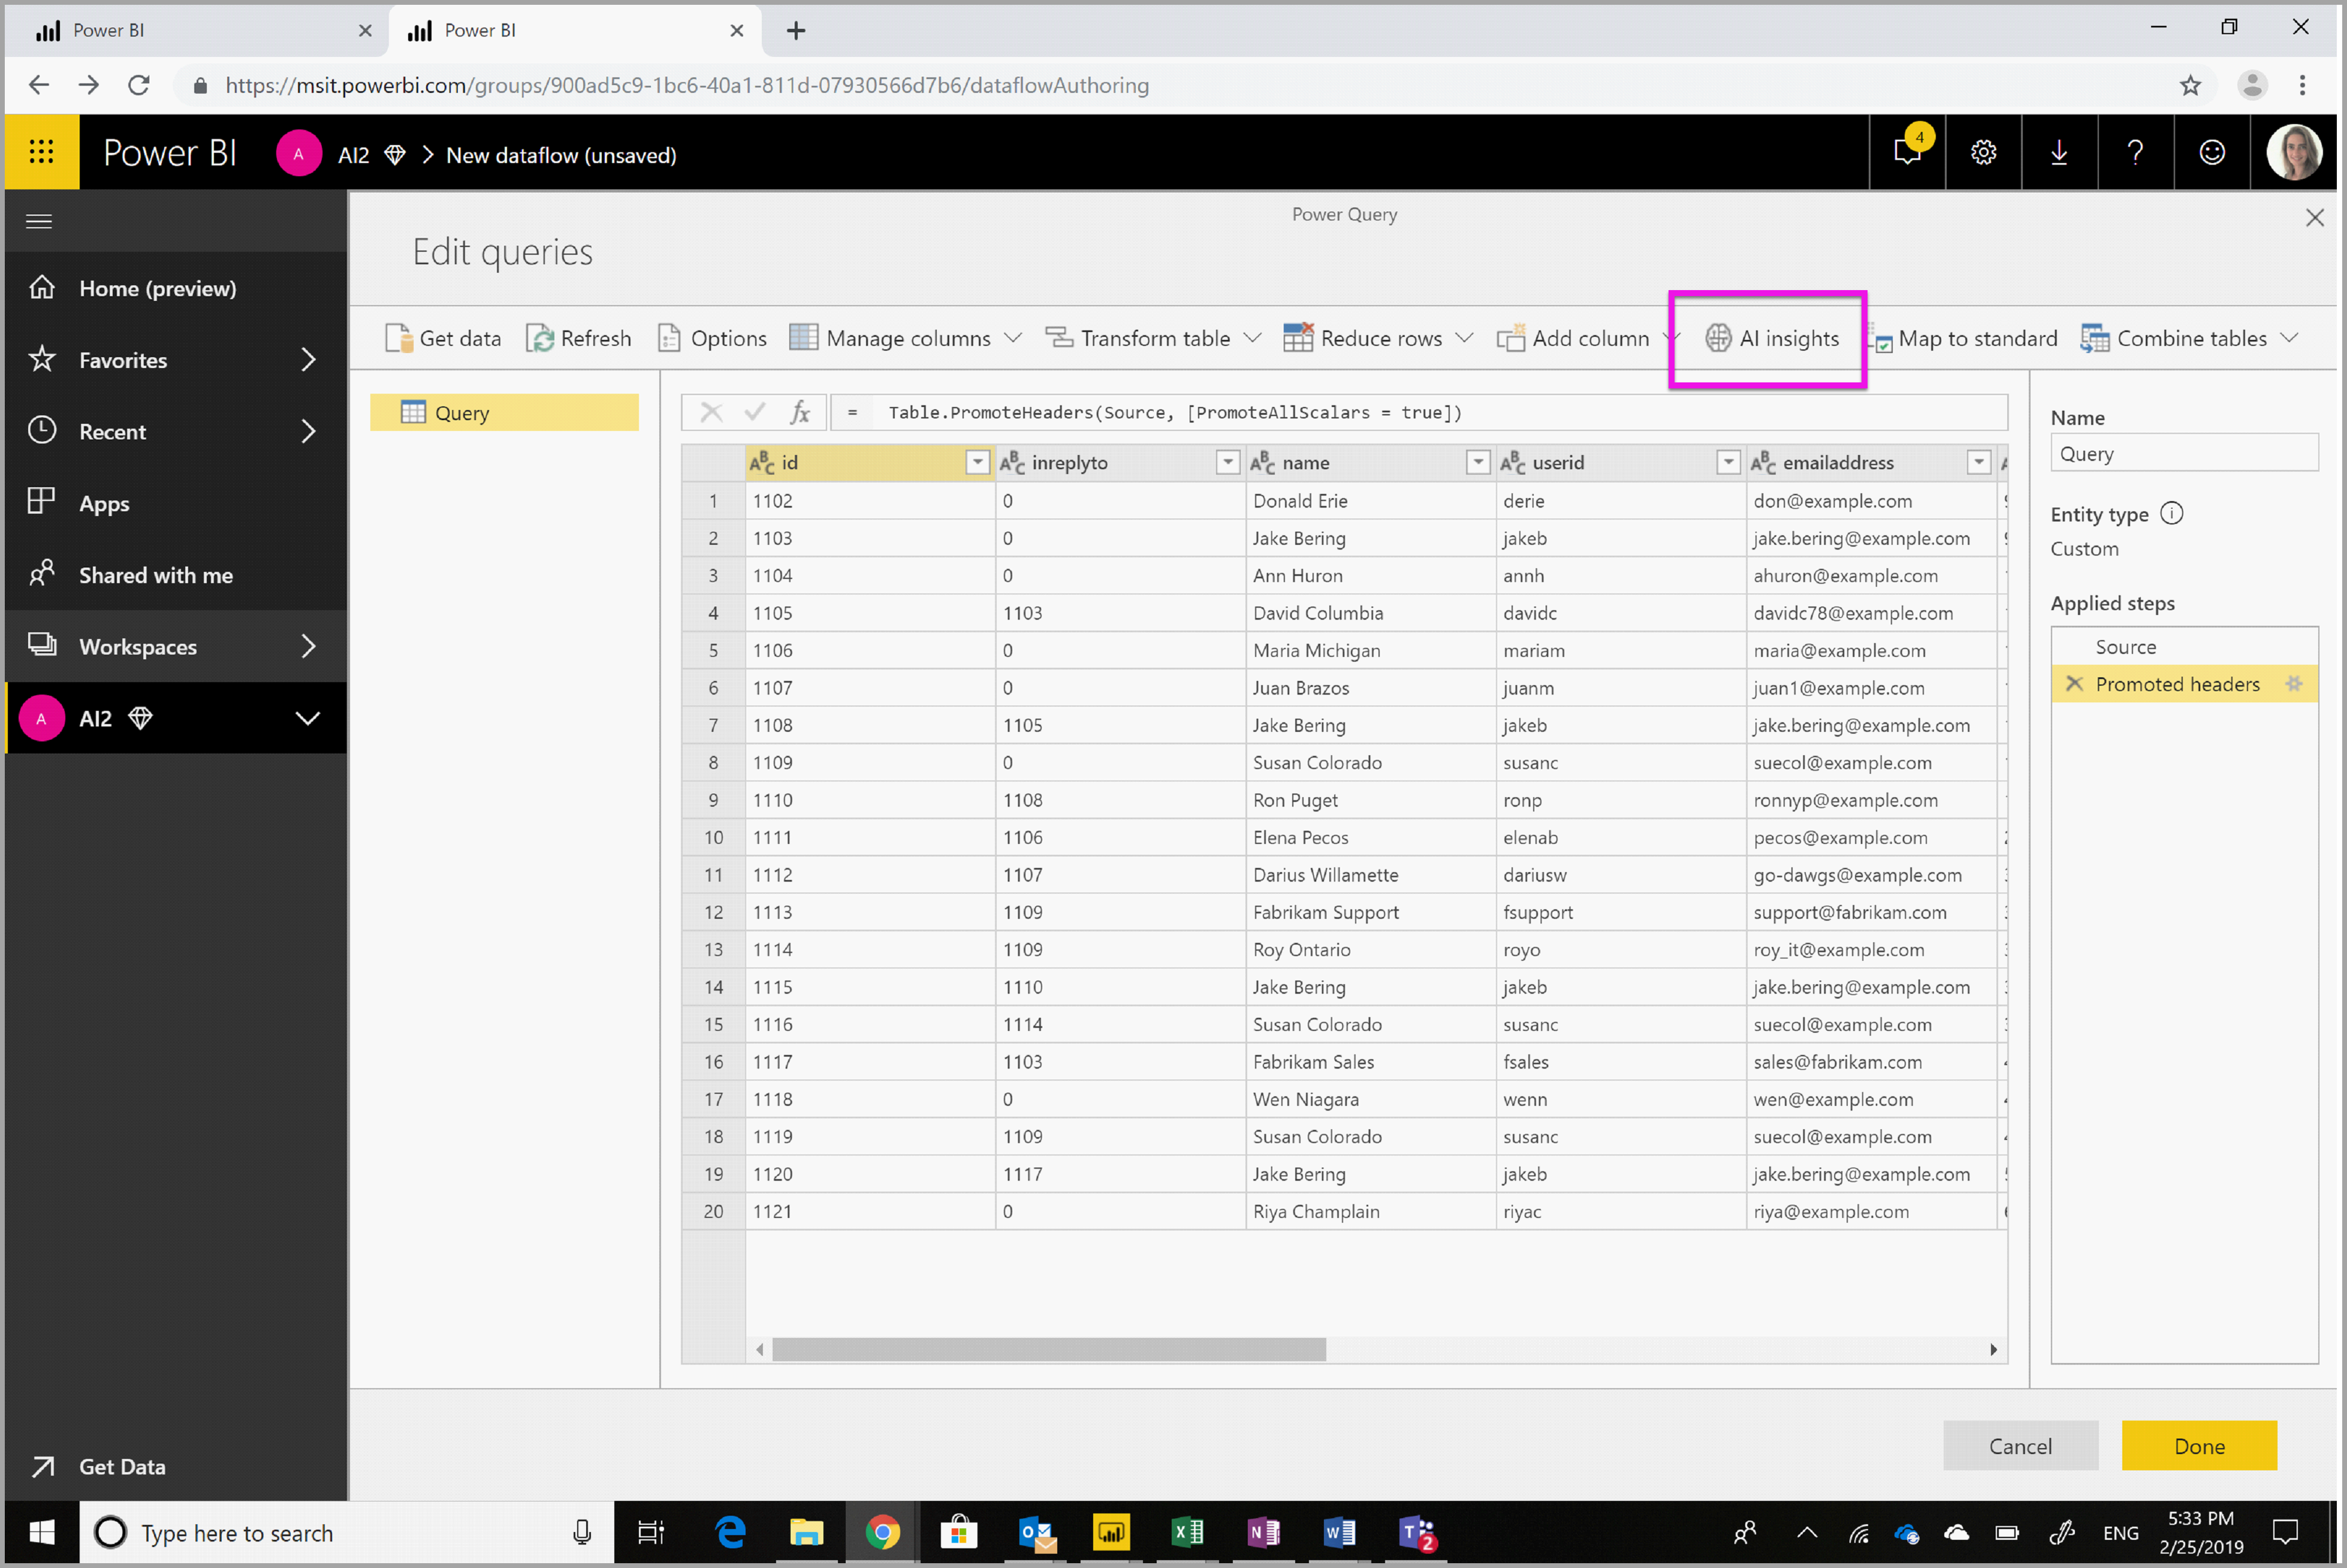Open the help question mark

coord(2136,152)
